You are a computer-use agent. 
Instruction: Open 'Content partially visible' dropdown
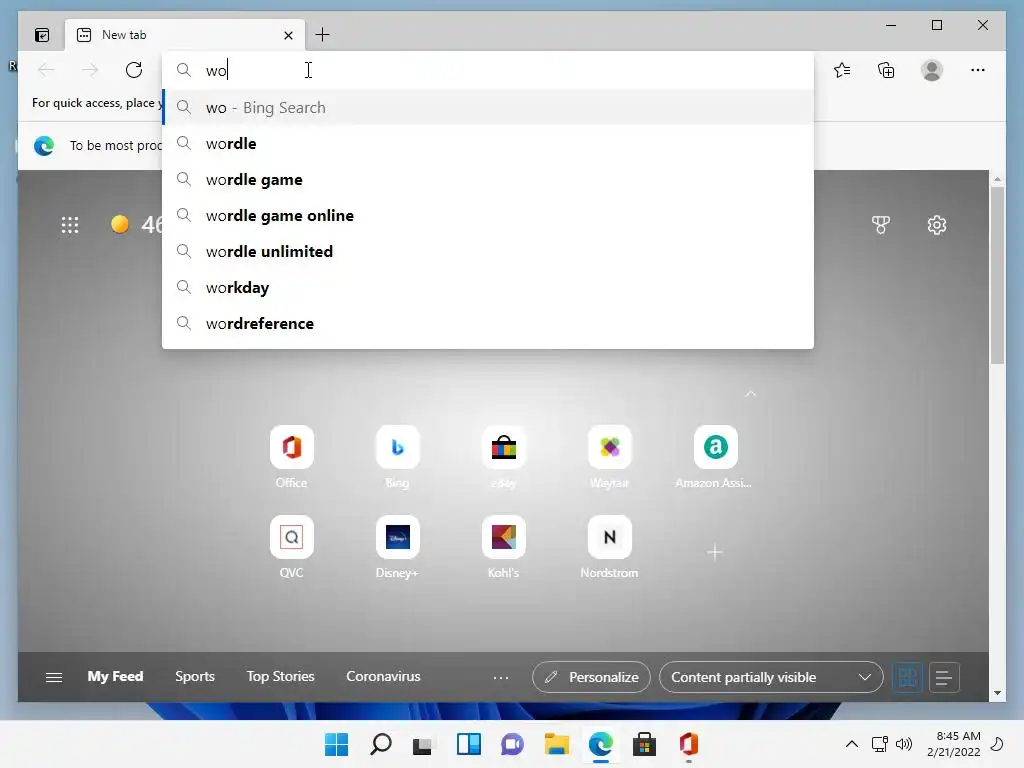pyautogui.click(x=771, y=677)
